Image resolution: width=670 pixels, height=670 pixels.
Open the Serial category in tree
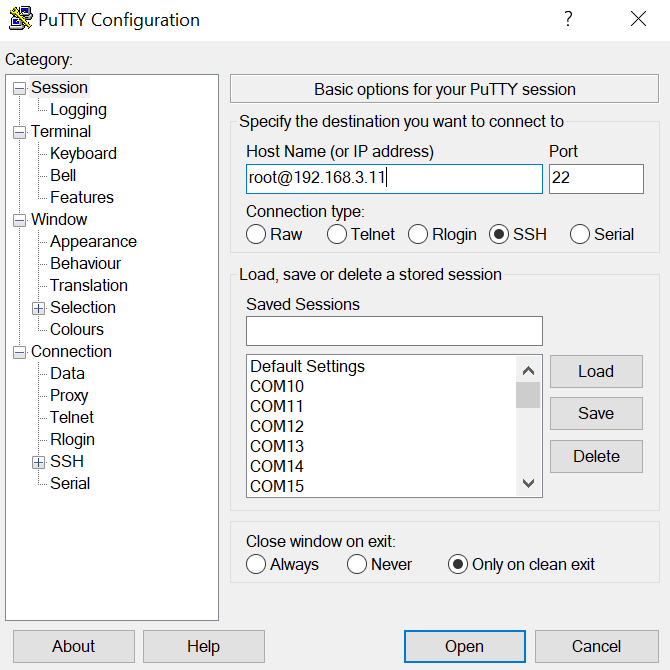[70, 483]
